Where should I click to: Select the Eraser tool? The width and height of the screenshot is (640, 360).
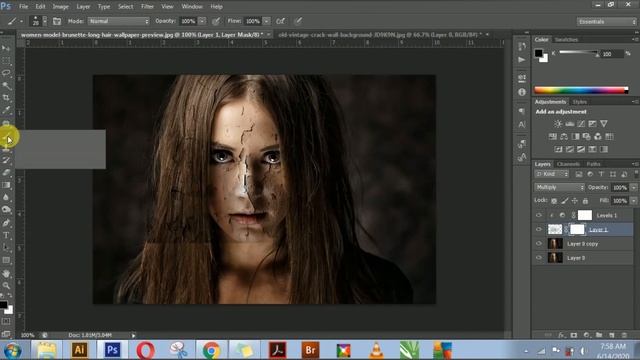pos(6,173)
